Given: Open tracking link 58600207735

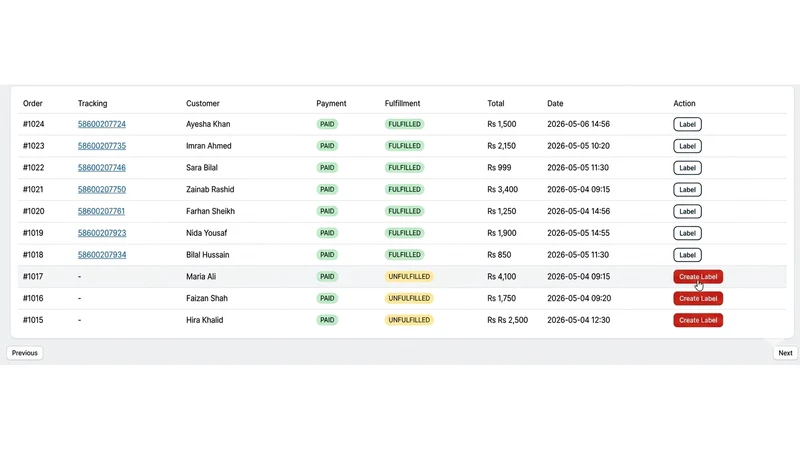Looking at the screenshot, I should point(102,146).
